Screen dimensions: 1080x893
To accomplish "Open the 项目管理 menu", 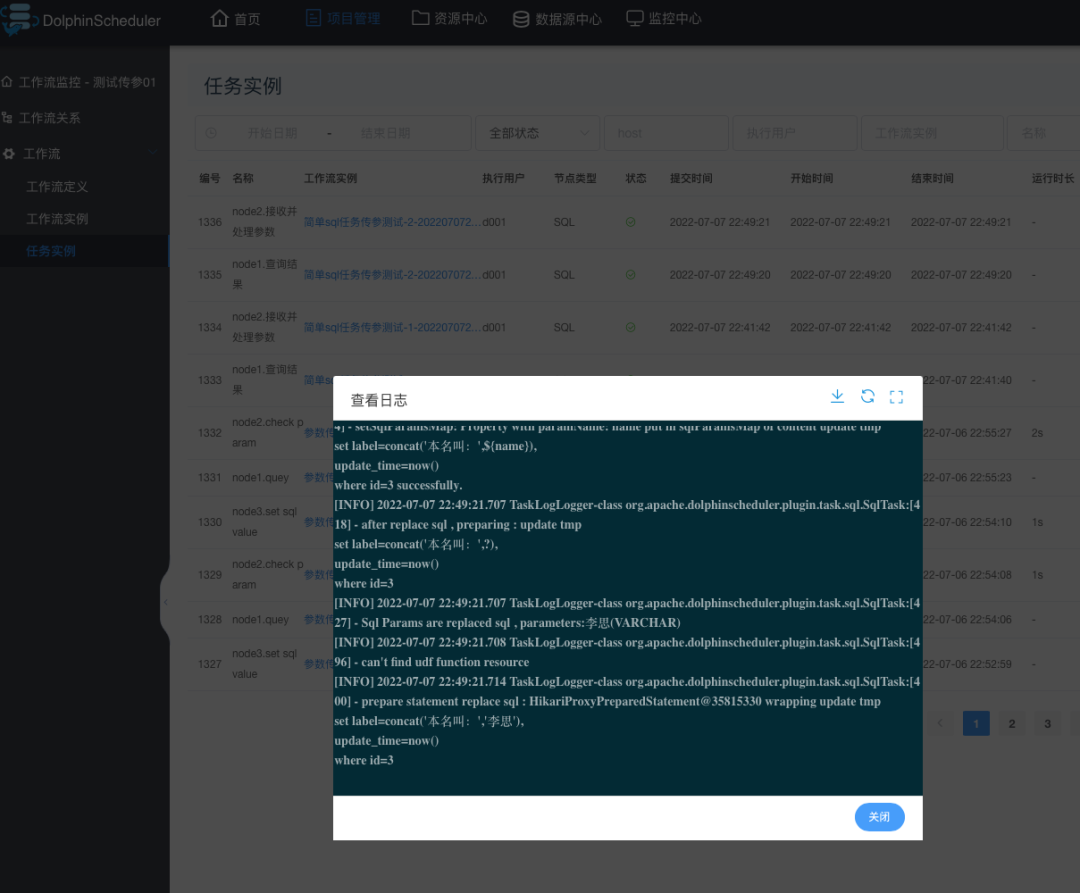I will point(343,17).
